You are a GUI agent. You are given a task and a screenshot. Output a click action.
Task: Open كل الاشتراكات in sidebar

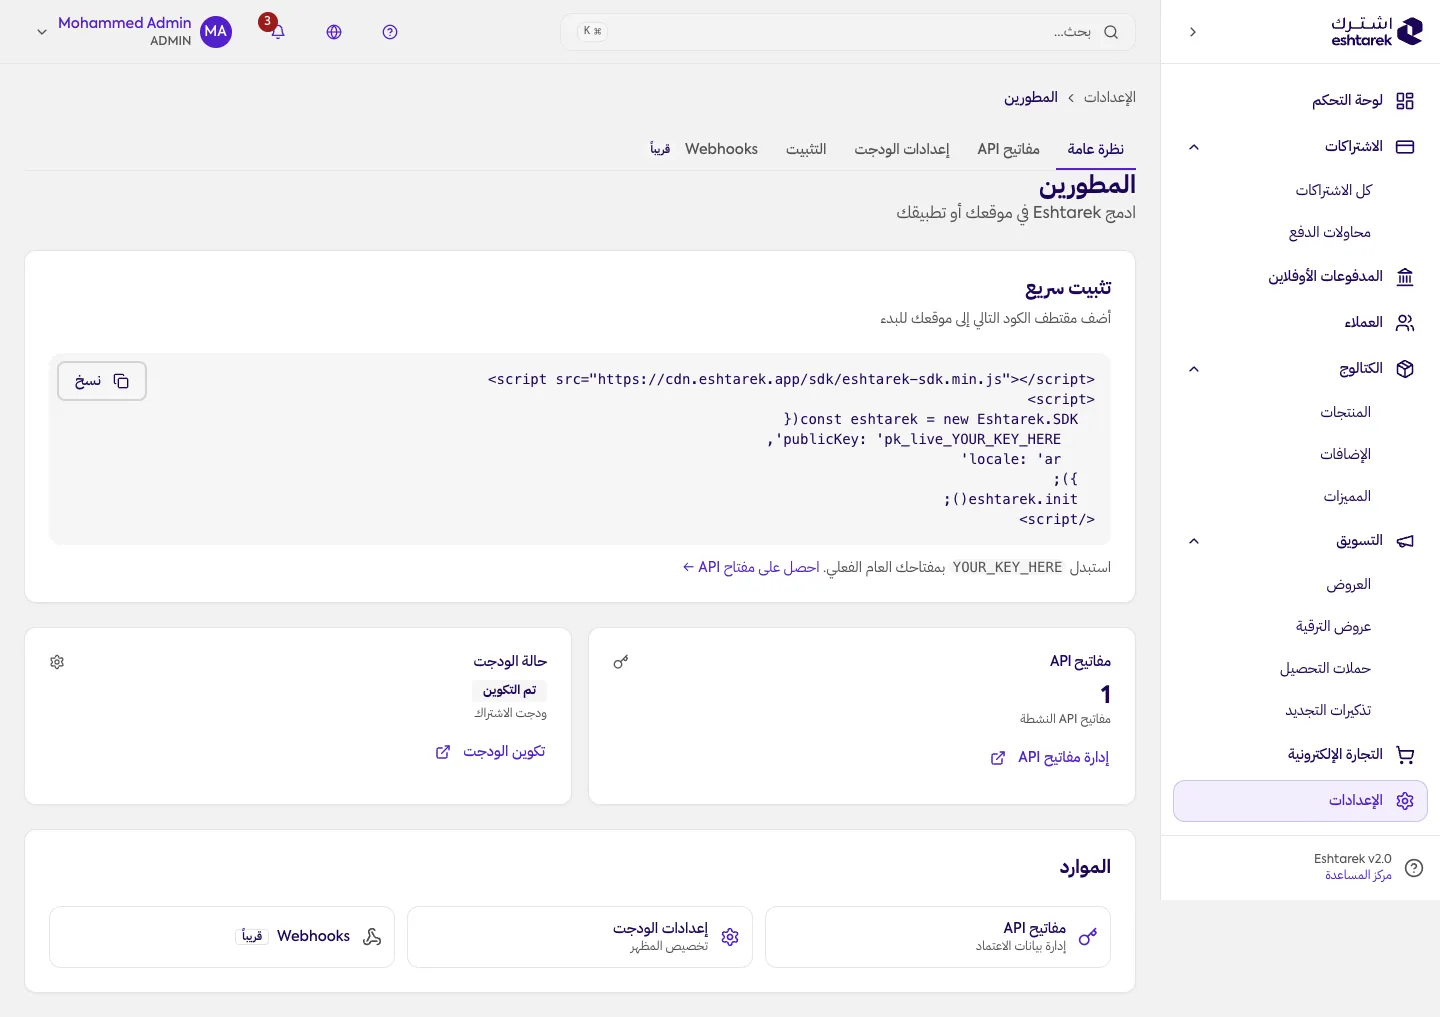point(1334,190)
